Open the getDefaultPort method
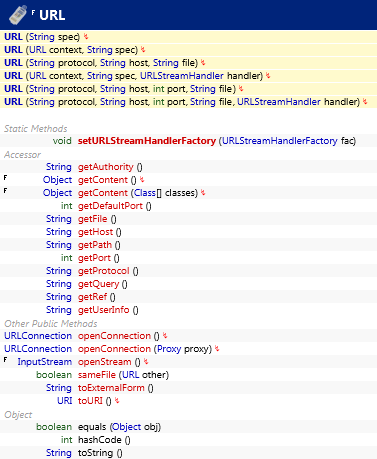377x459 pixels. point(110,206)
